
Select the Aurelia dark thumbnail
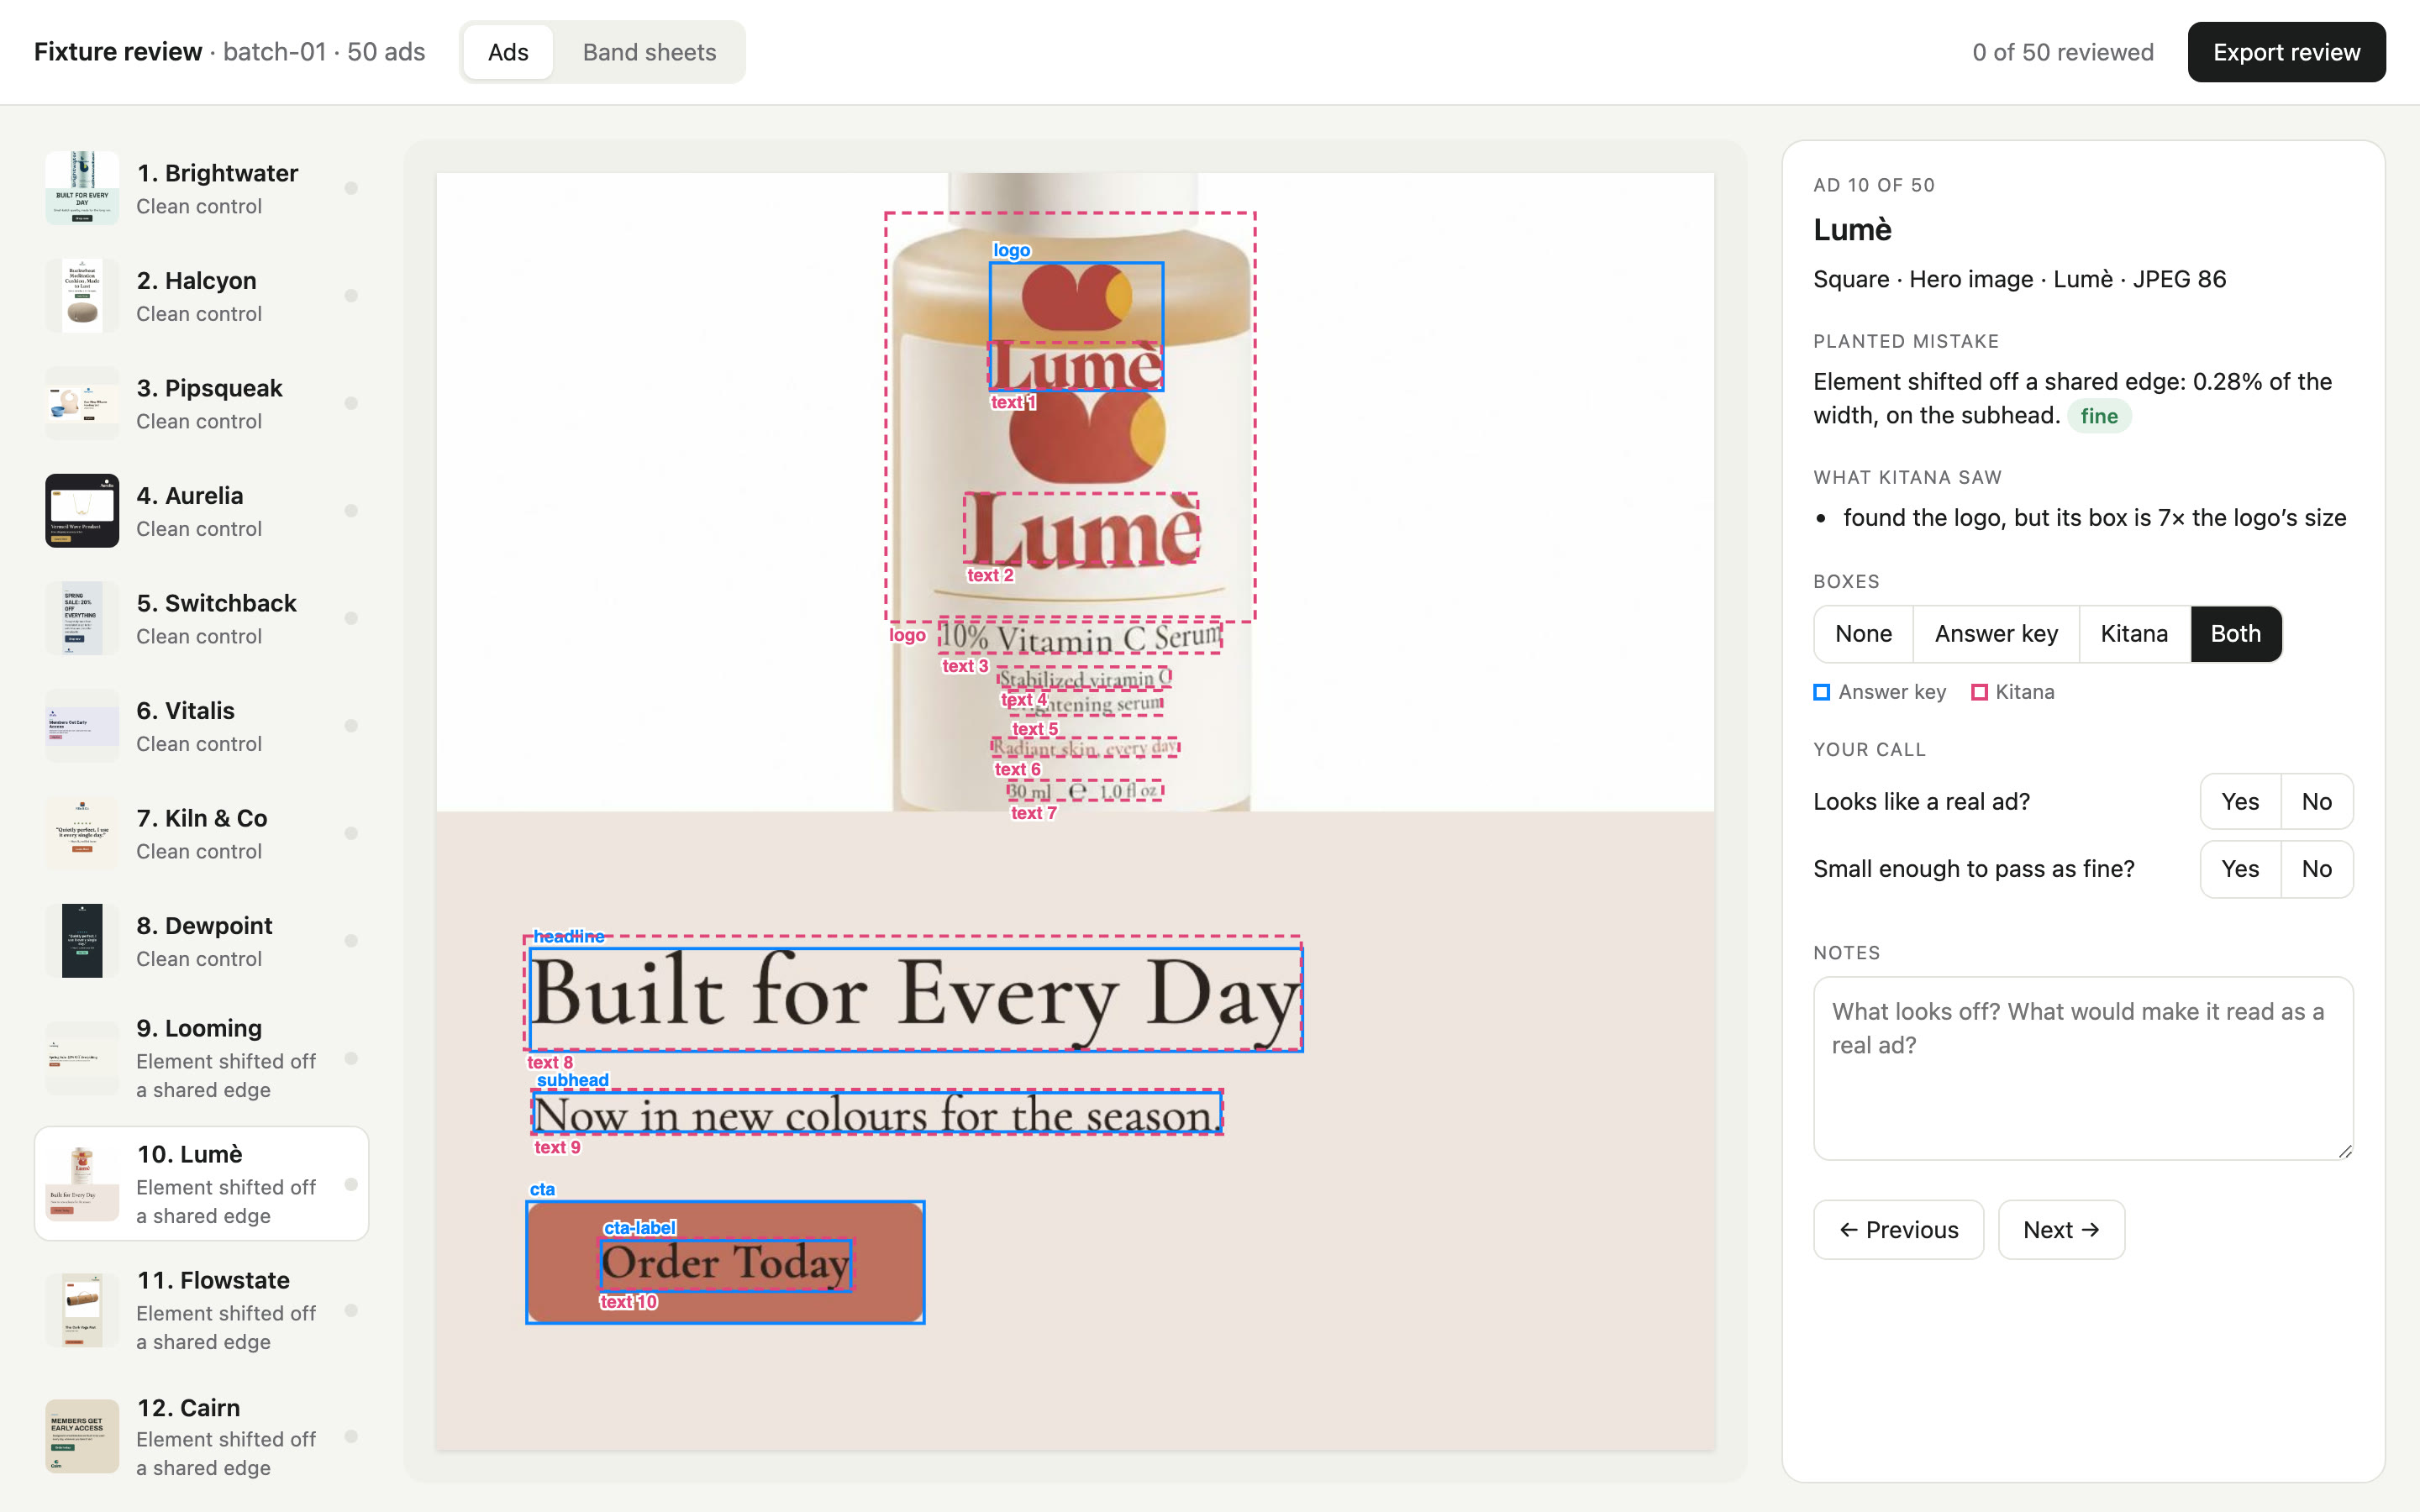[82, 511]
